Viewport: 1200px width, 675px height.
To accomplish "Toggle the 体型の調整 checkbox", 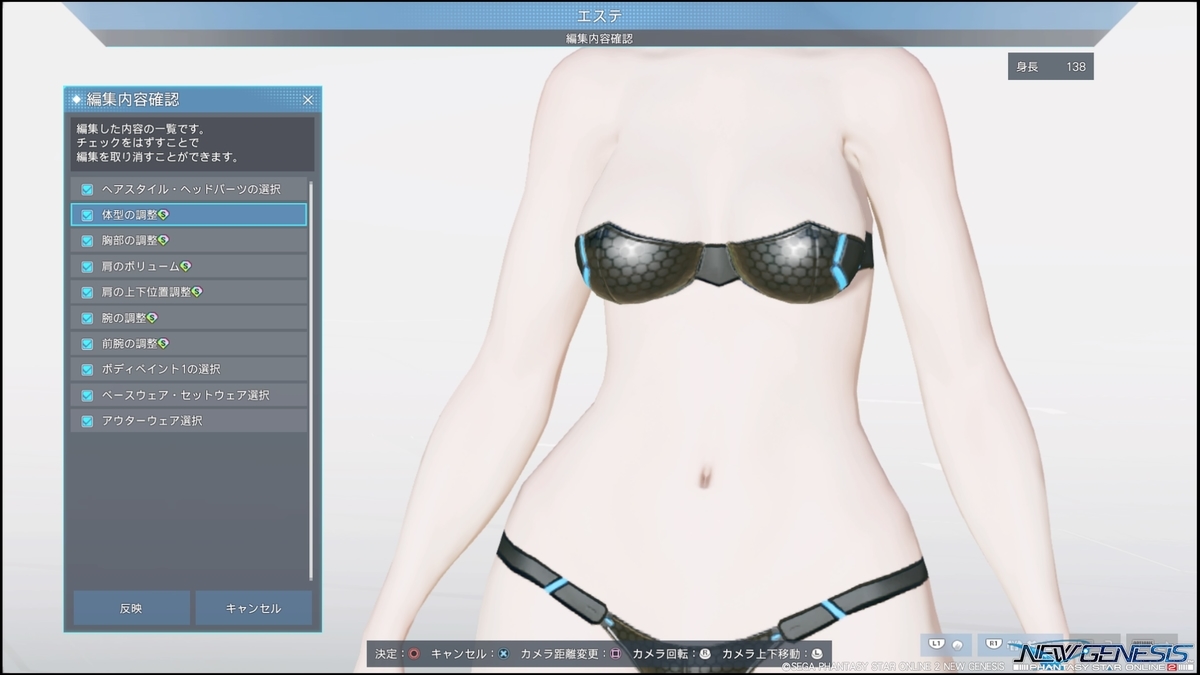I will pyautogui.click(x=88, y=214).
